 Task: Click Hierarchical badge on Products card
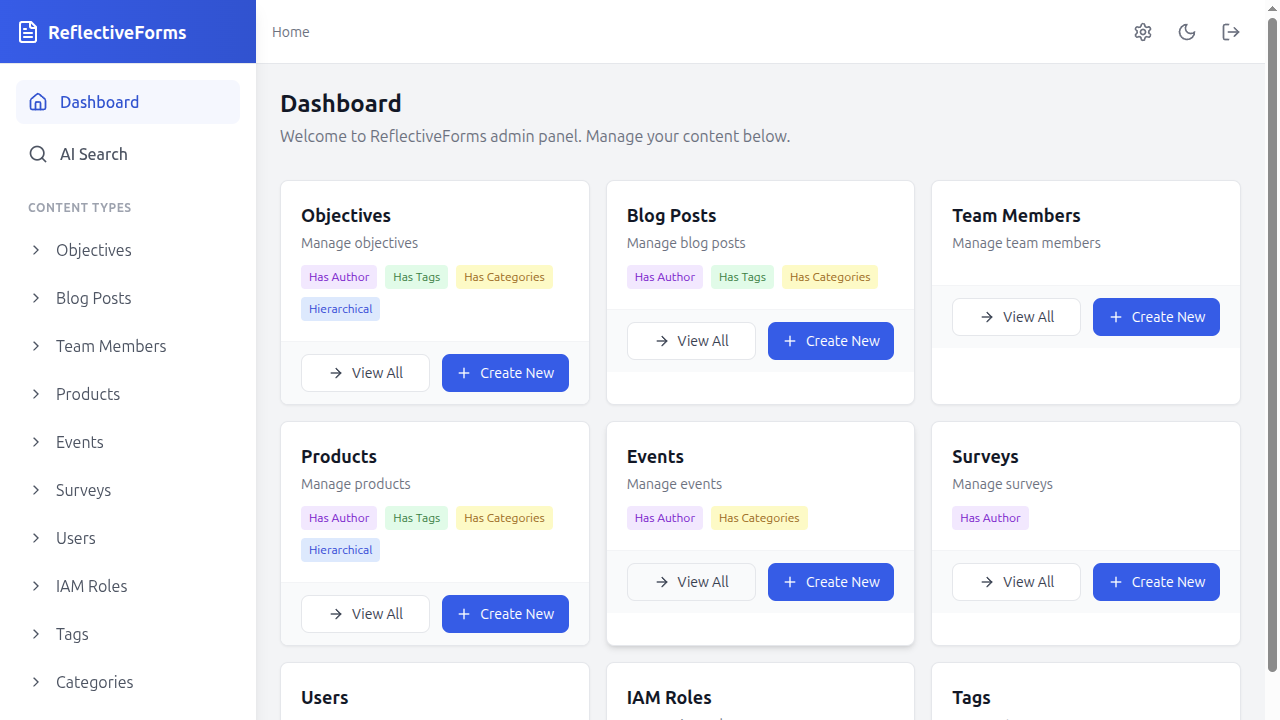pos(340,550)
